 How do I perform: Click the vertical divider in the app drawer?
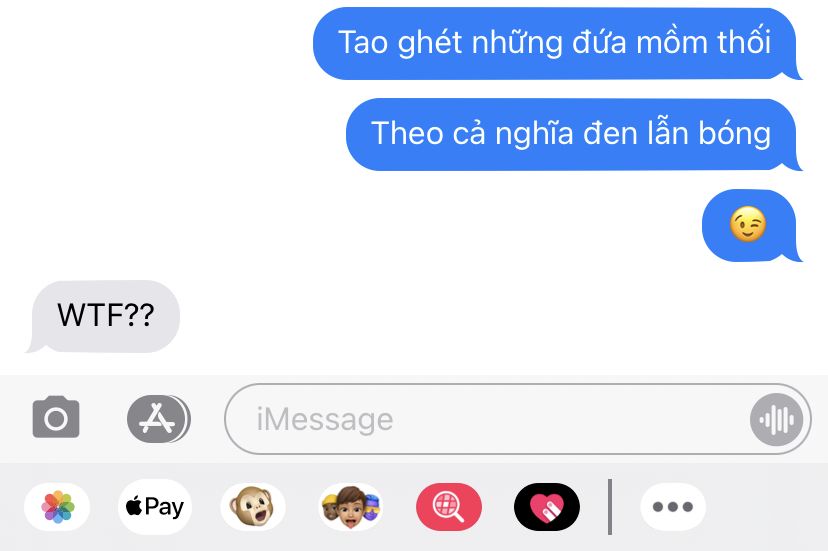click(610, 507)
